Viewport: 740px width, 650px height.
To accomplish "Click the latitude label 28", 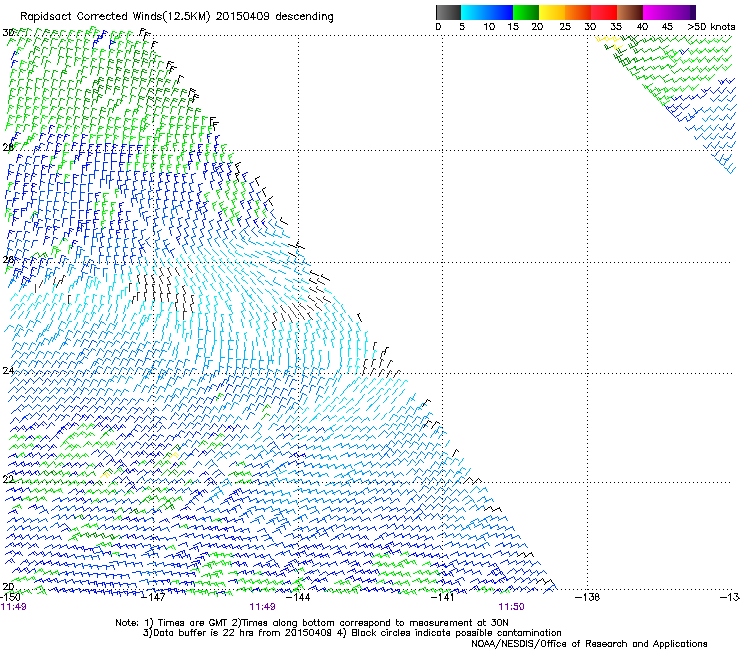I will pyautogui.click(x=8, y=147).
